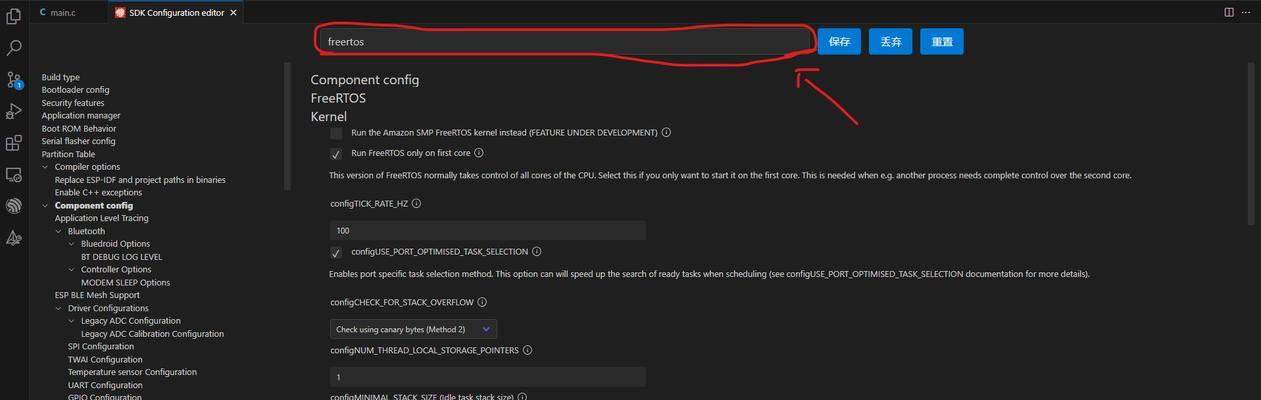Open the Search view in activity bar
This screenshot has height=400, width=1261.
click(14, 47)
